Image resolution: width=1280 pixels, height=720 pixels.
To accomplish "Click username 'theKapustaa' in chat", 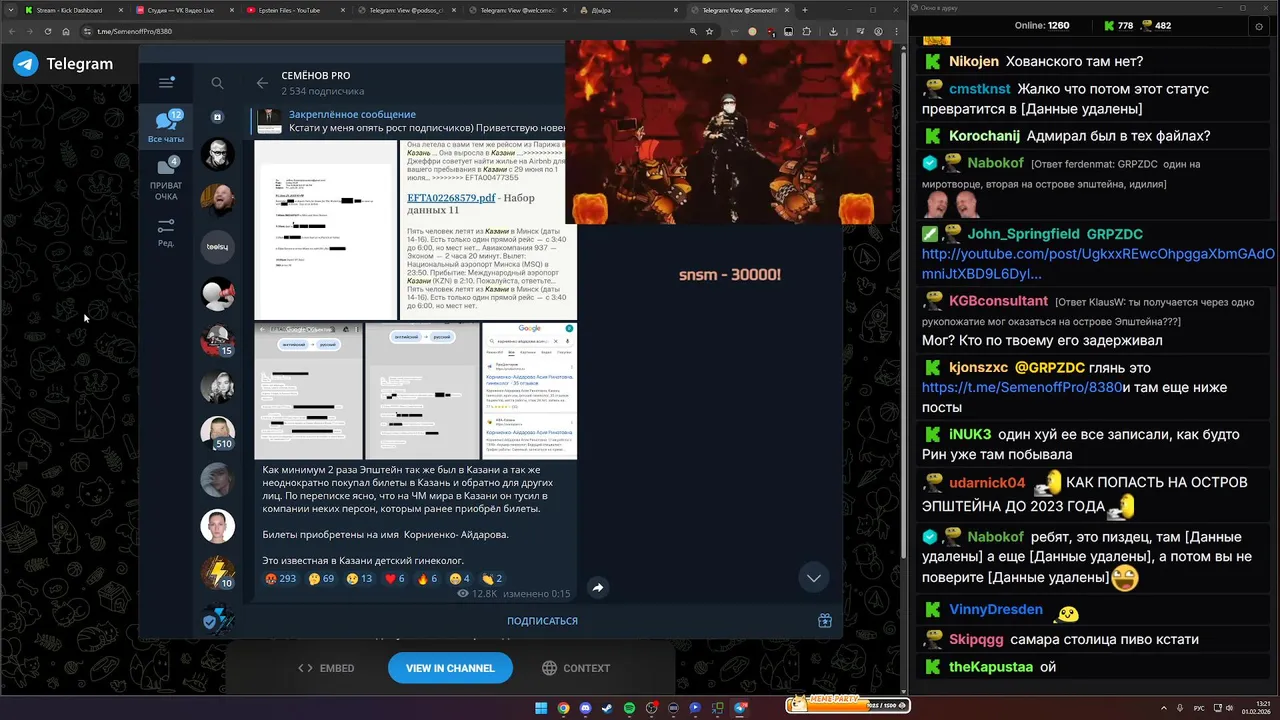I will pos(989,667).
